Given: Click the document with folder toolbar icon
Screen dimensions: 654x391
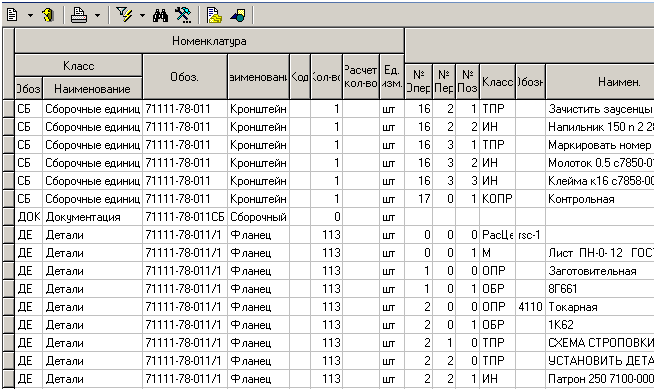Looking at the screenshot, I should click(214, 15).
